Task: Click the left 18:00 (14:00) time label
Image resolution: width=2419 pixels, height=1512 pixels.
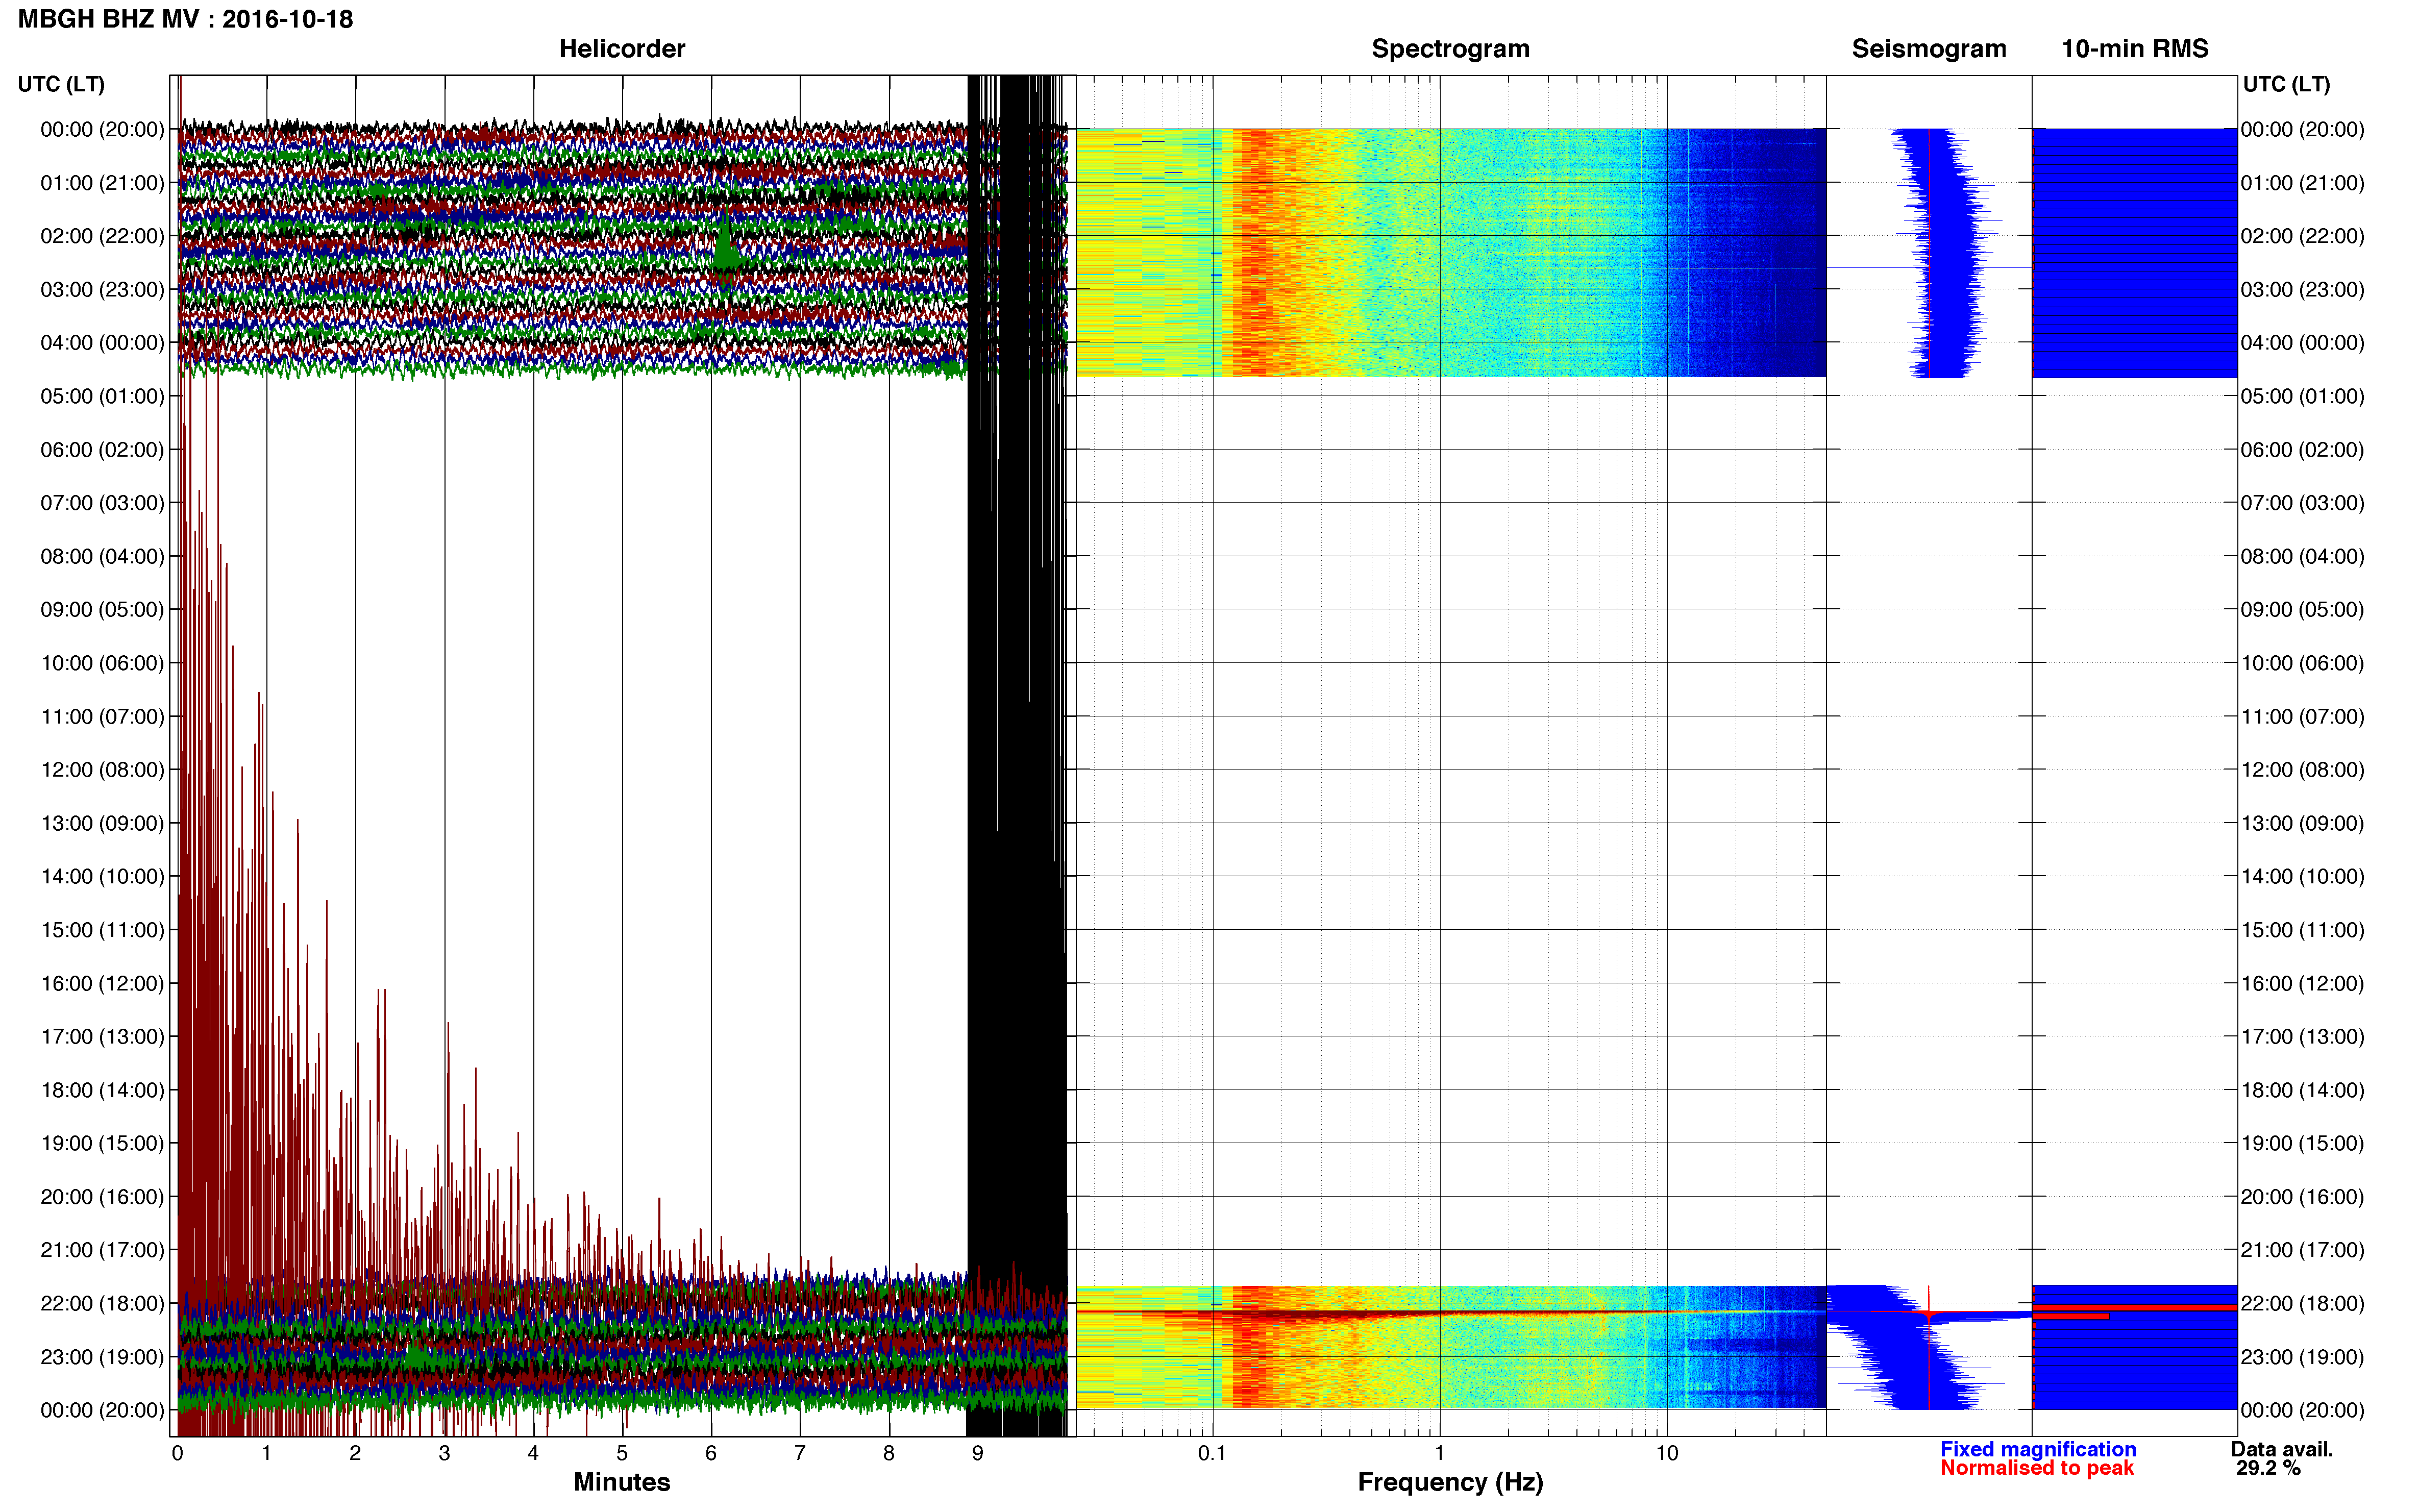Action: pyautogui.click(x=102, y=1090)
